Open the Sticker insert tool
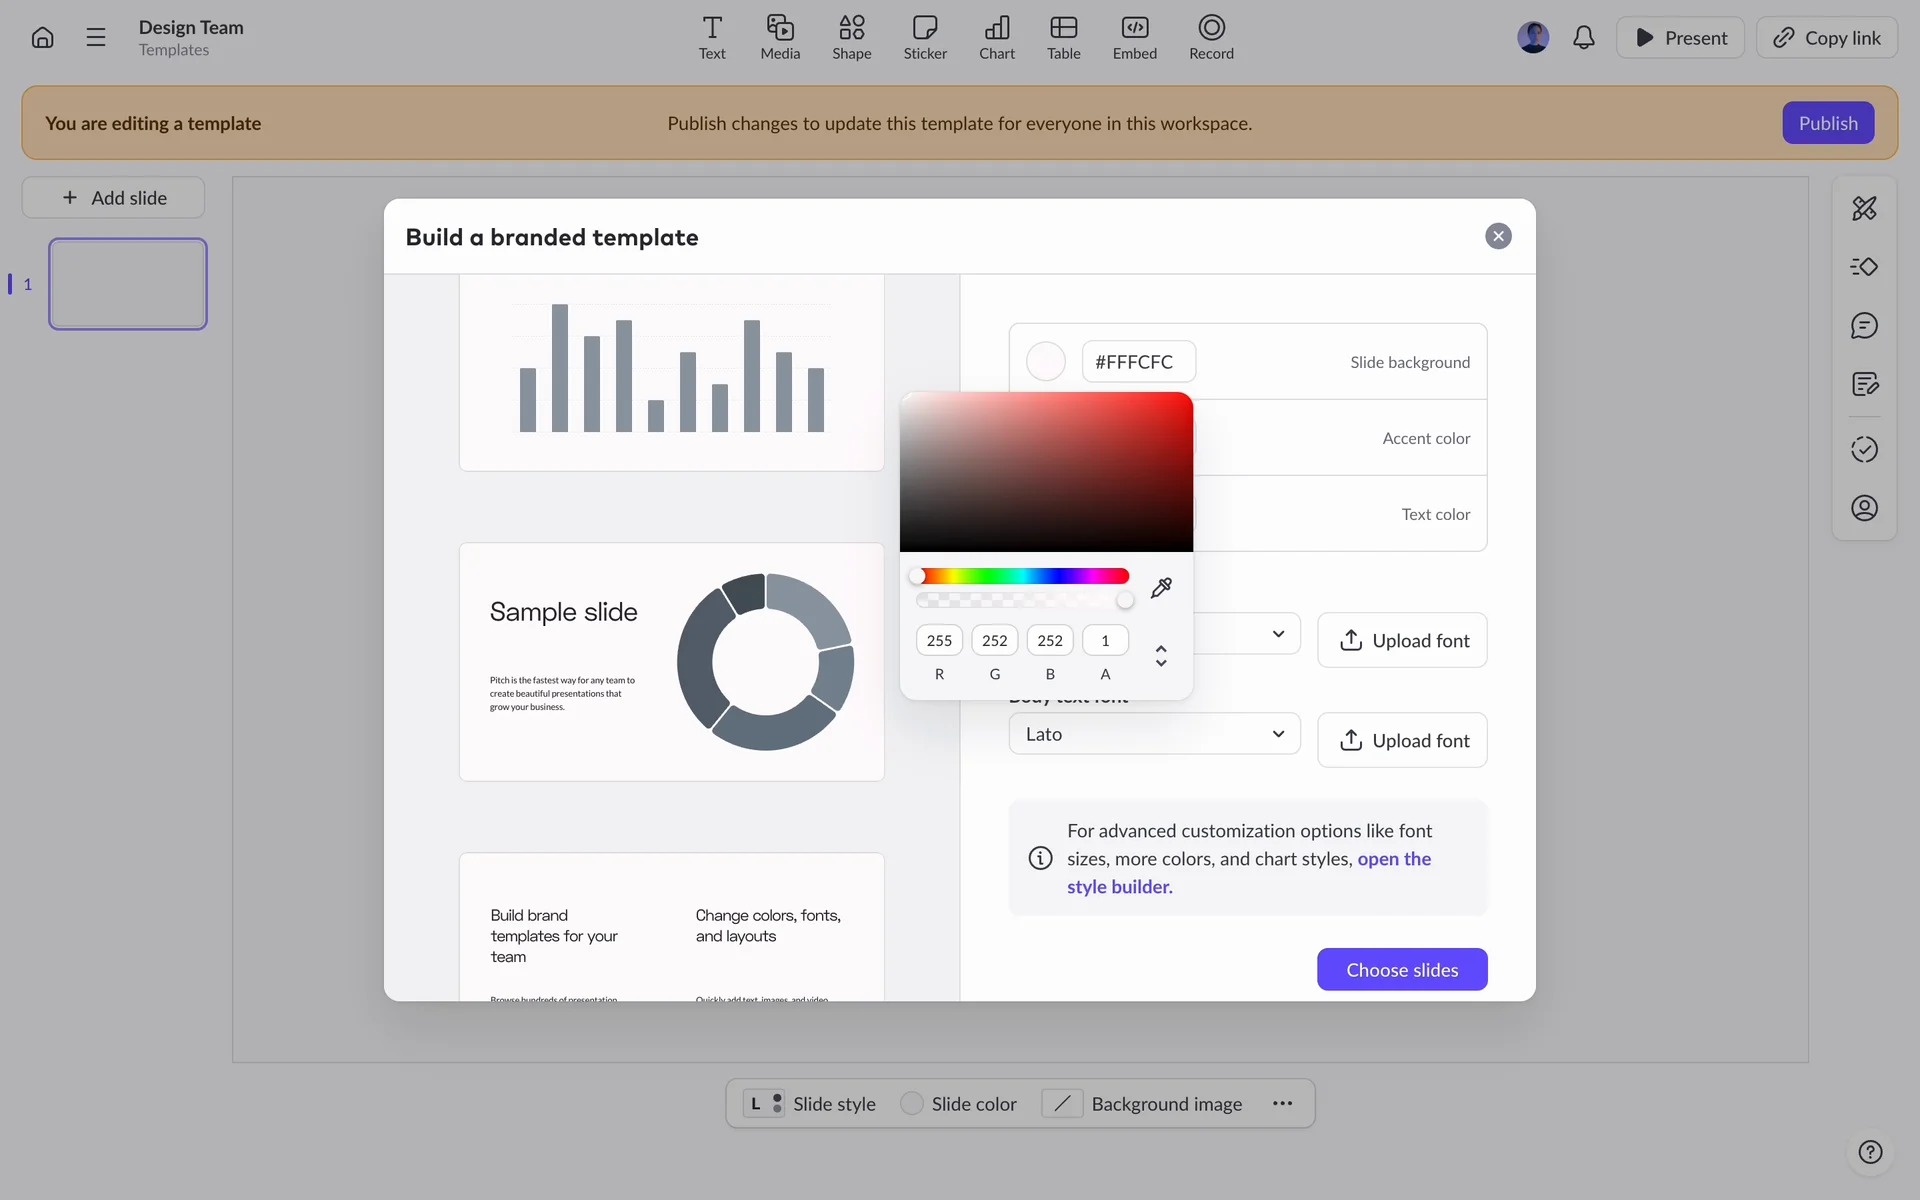Viewport: 1920px width, 1200px height. point(925,38)
